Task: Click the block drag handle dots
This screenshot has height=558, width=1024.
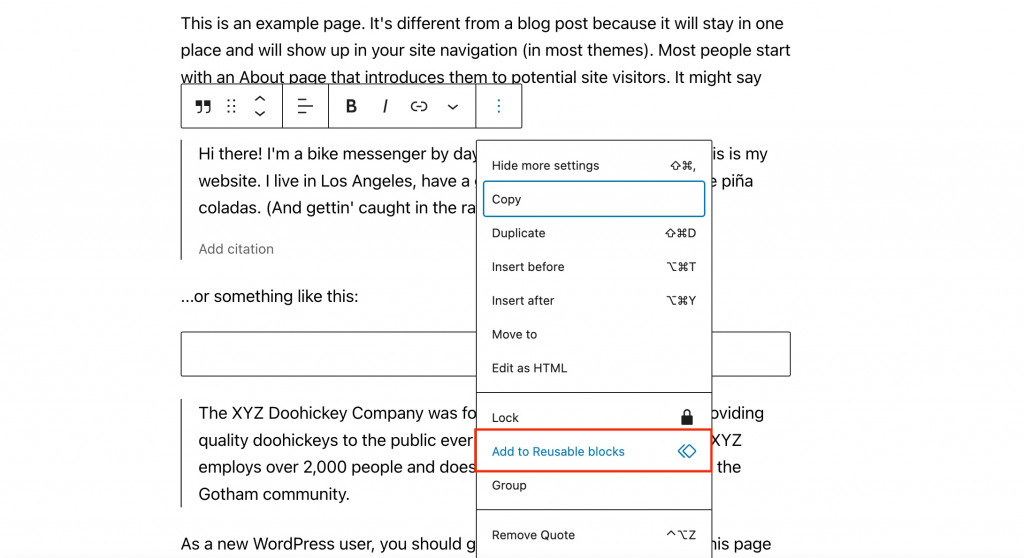Action: tap(231, 107)
